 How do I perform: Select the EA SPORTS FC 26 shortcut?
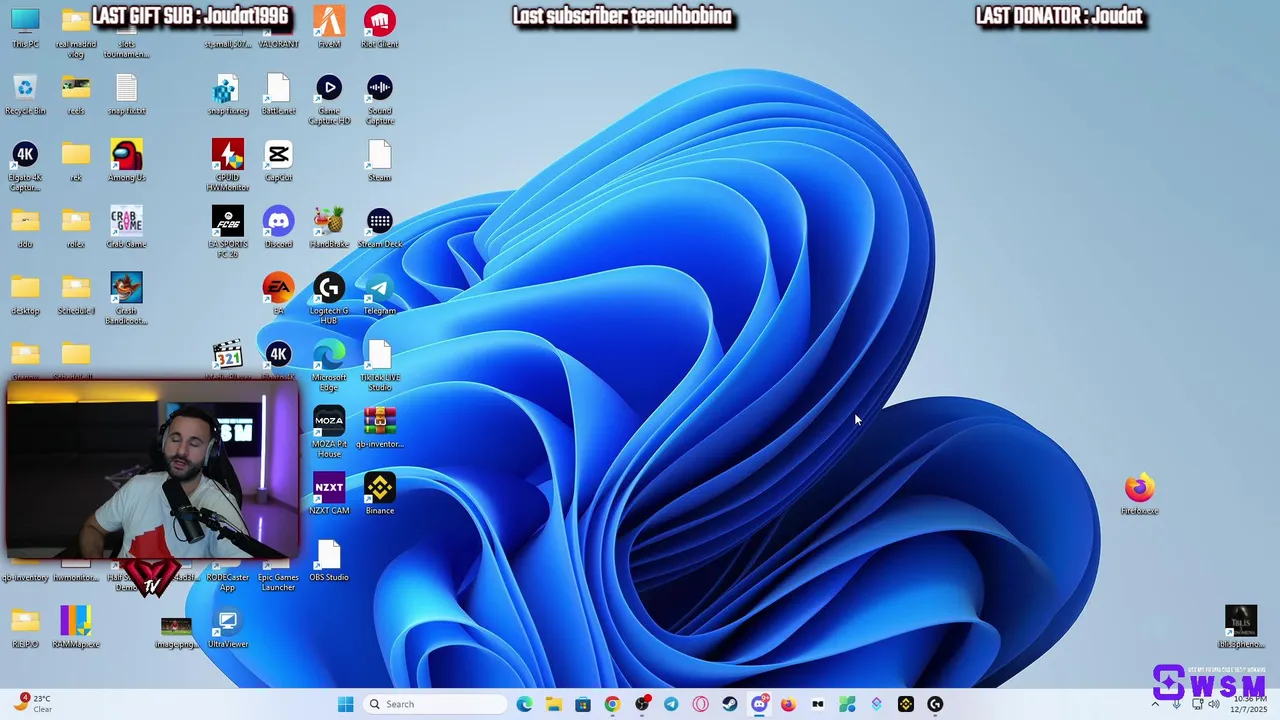coord(227,232)
